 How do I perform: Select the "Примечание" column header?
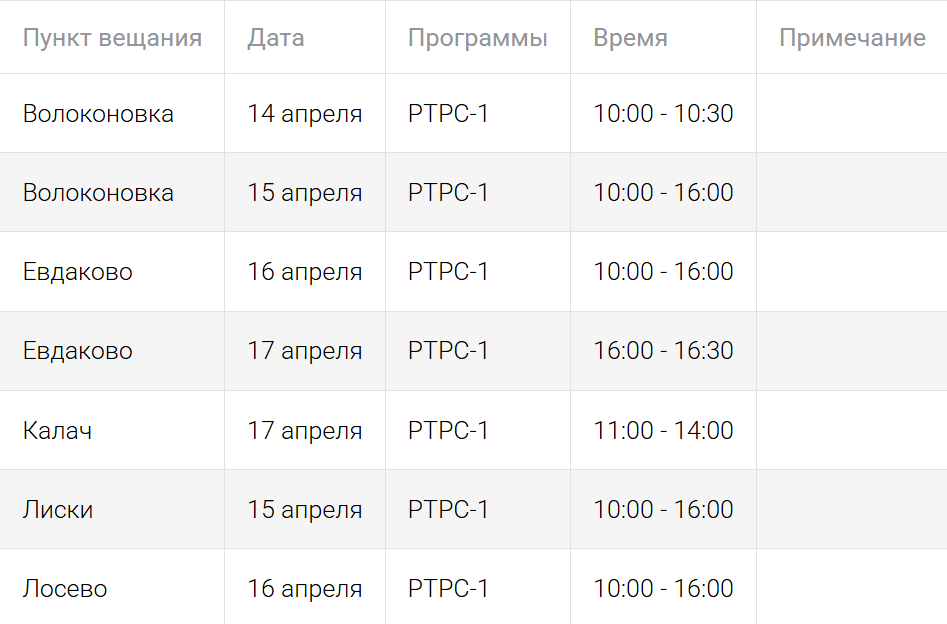click(852, 38)
